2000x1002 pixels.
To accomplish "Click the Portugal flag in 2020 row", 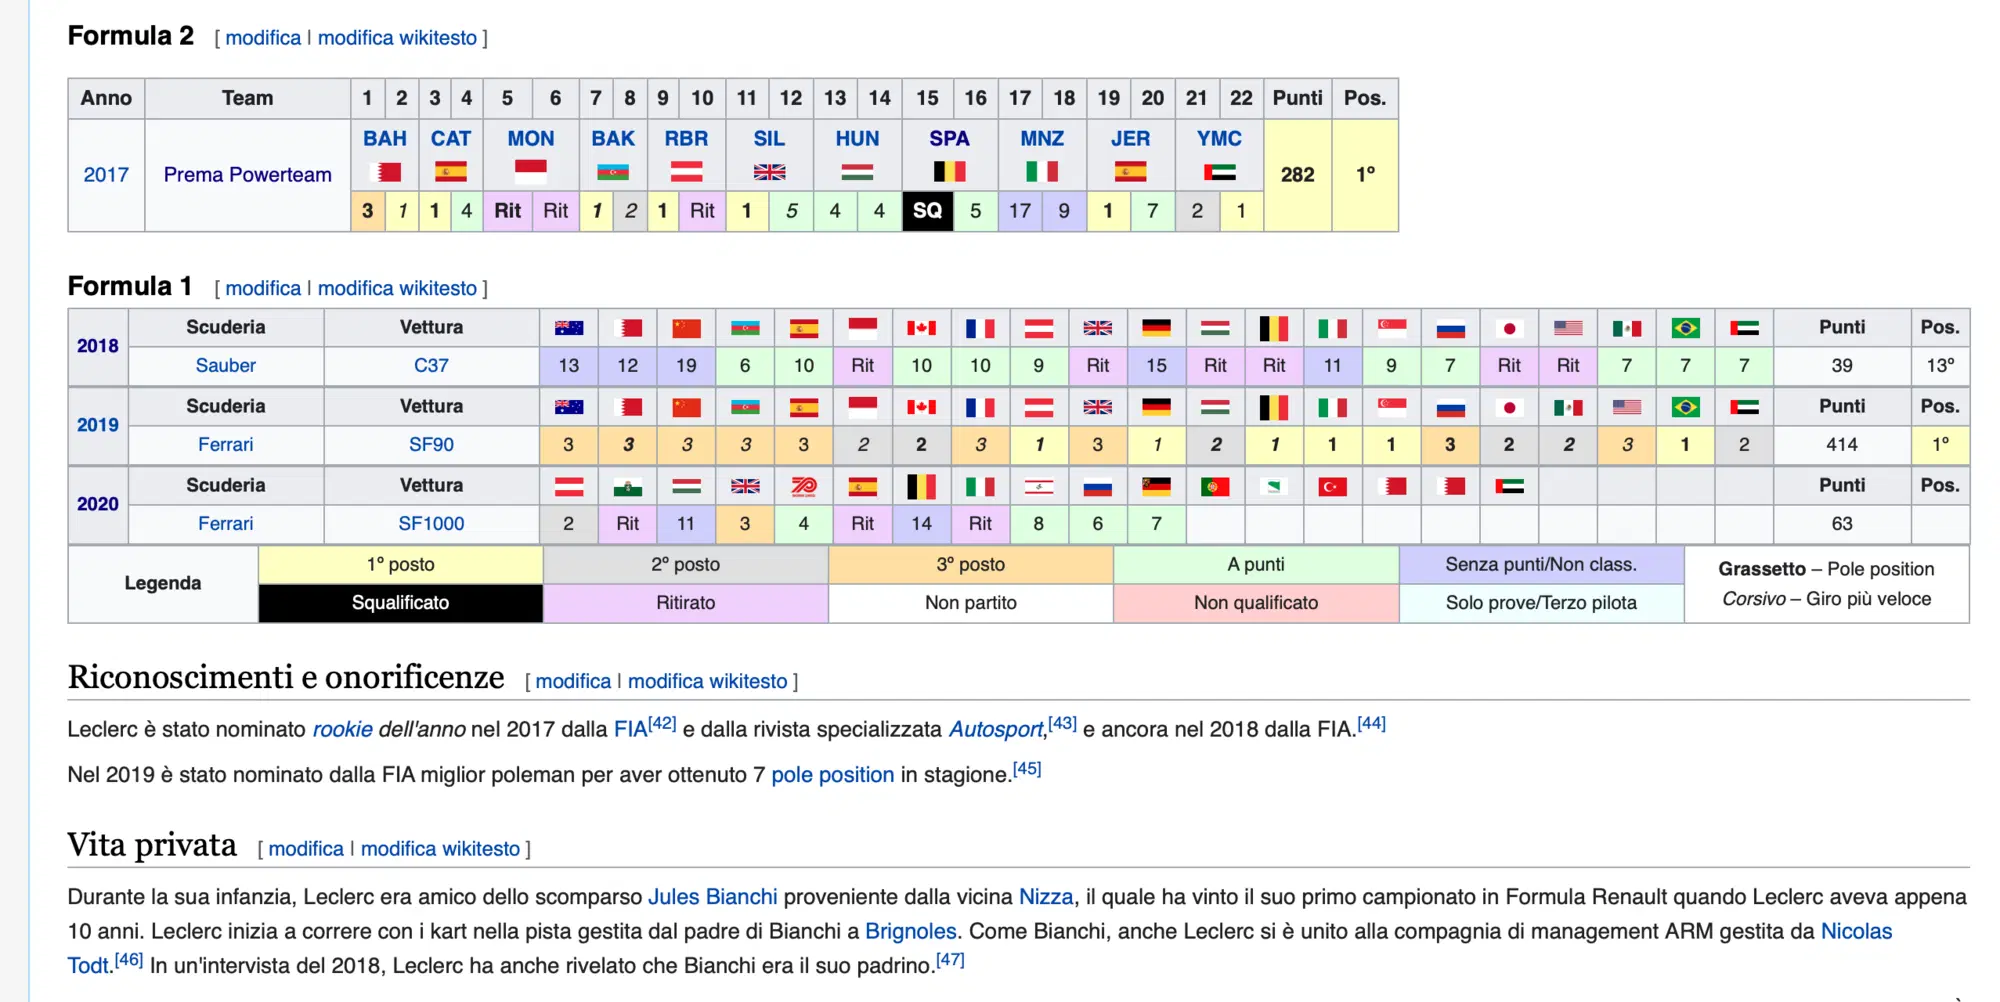I will click(1214, 487).
